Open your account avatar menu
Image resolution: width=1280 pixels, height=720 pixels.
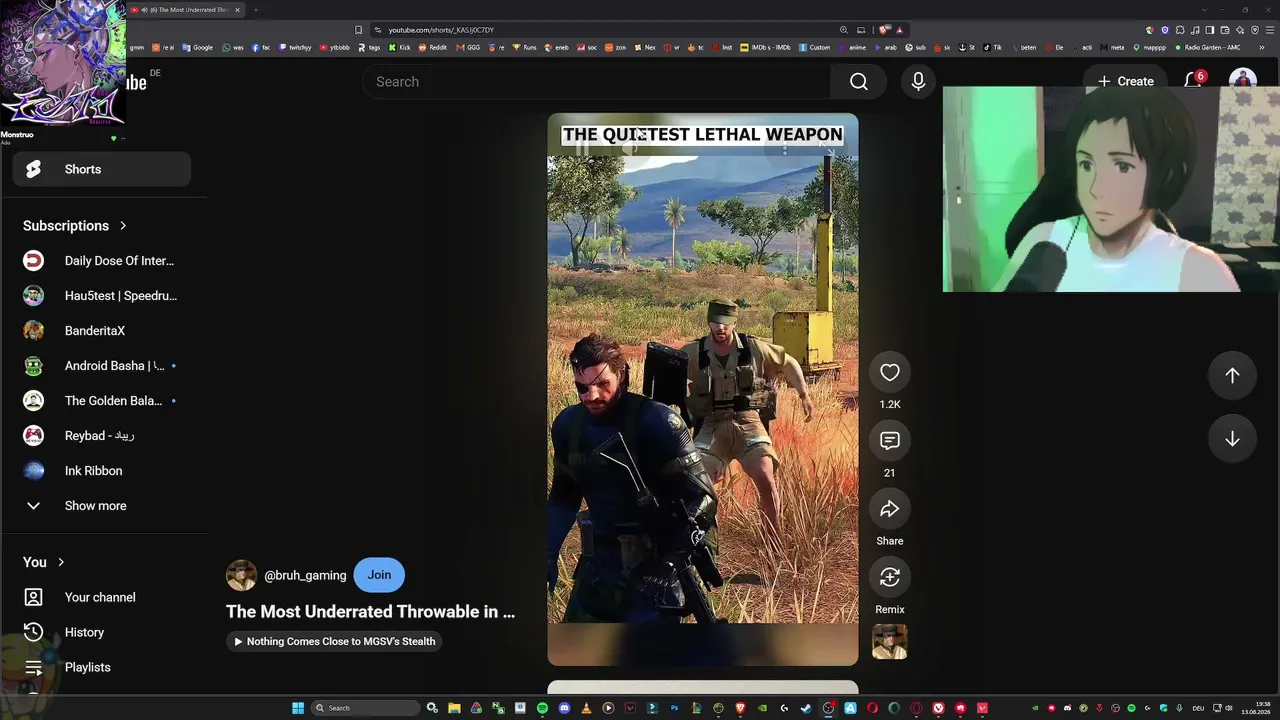pyautogui.click(x=1243, y=81)
